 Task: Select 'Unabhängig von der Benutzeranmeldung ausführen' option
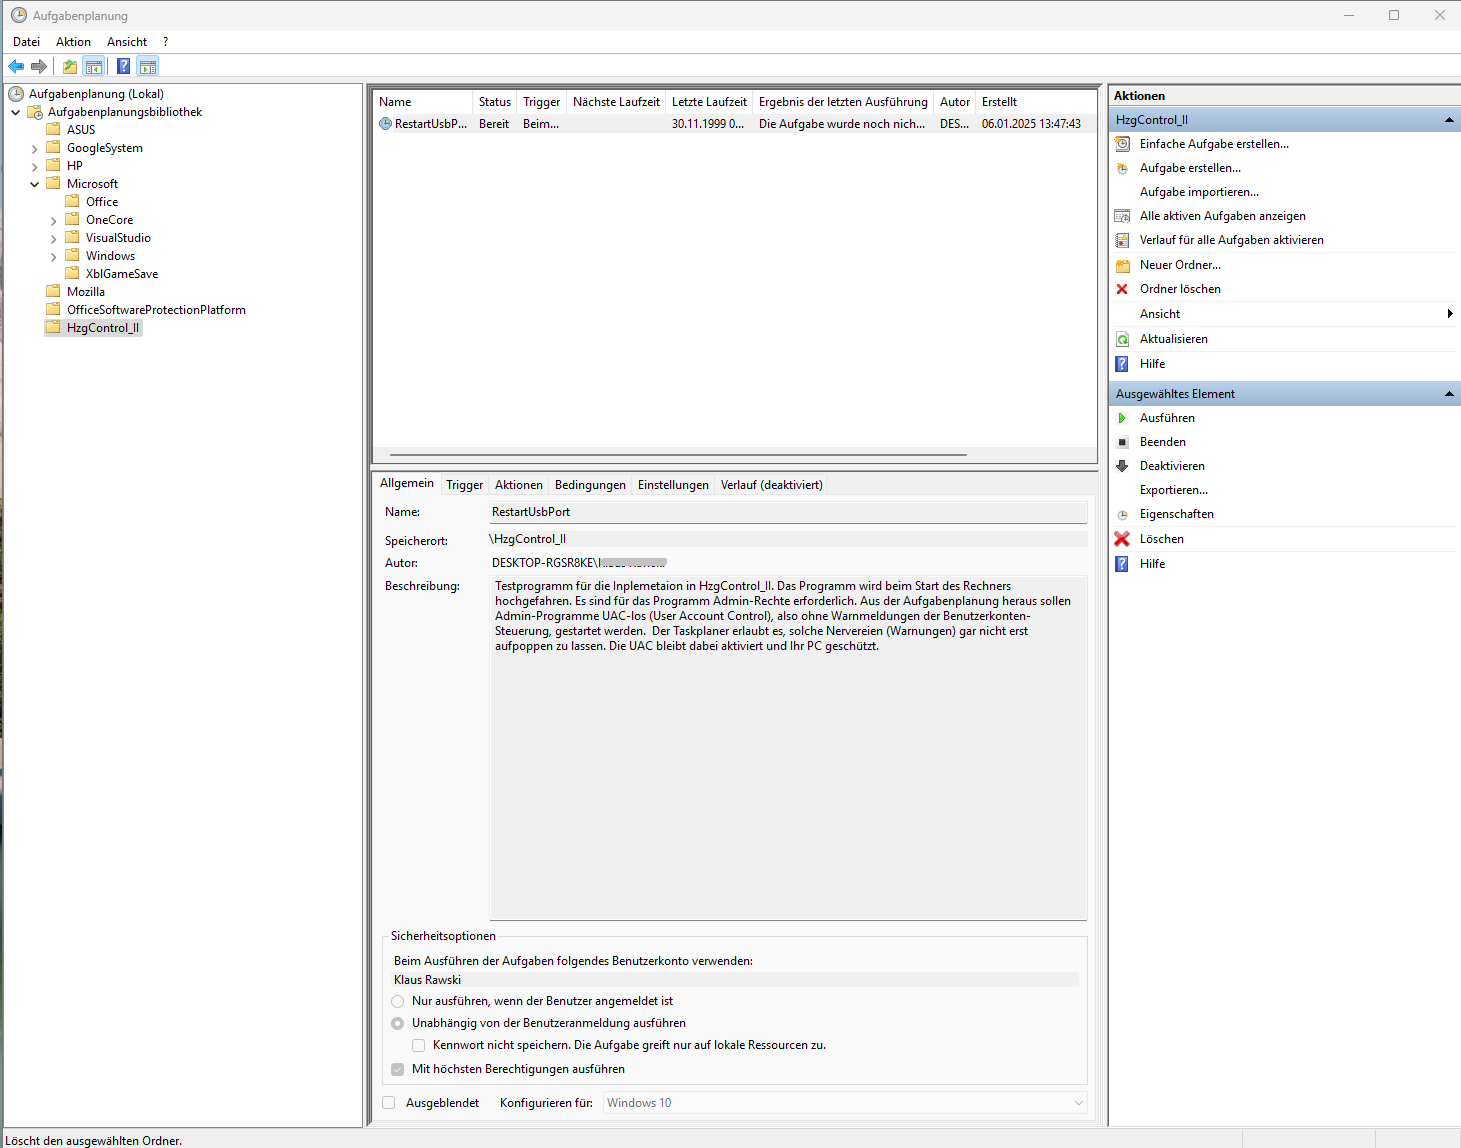pyautogui.click(x=398, y=1023)
